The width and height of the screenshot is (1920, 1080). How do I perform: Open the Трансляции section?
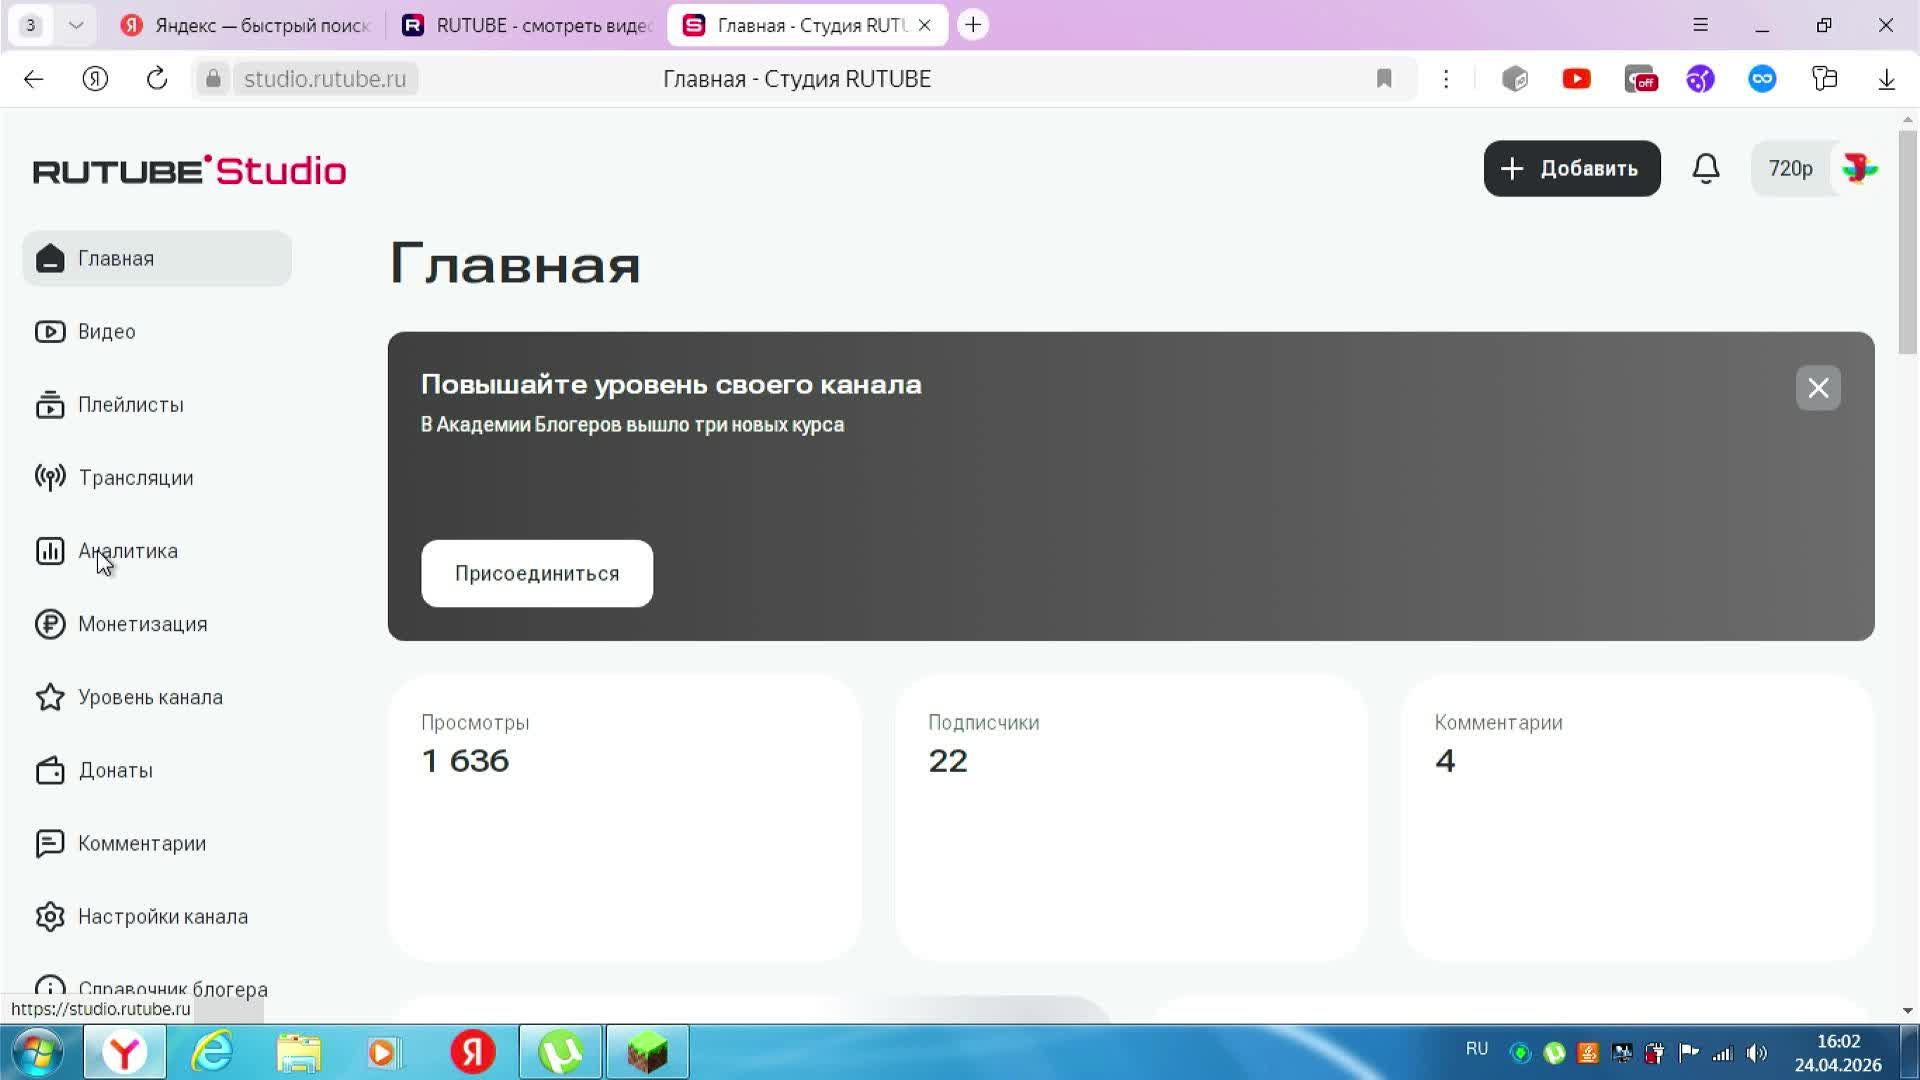135,477
